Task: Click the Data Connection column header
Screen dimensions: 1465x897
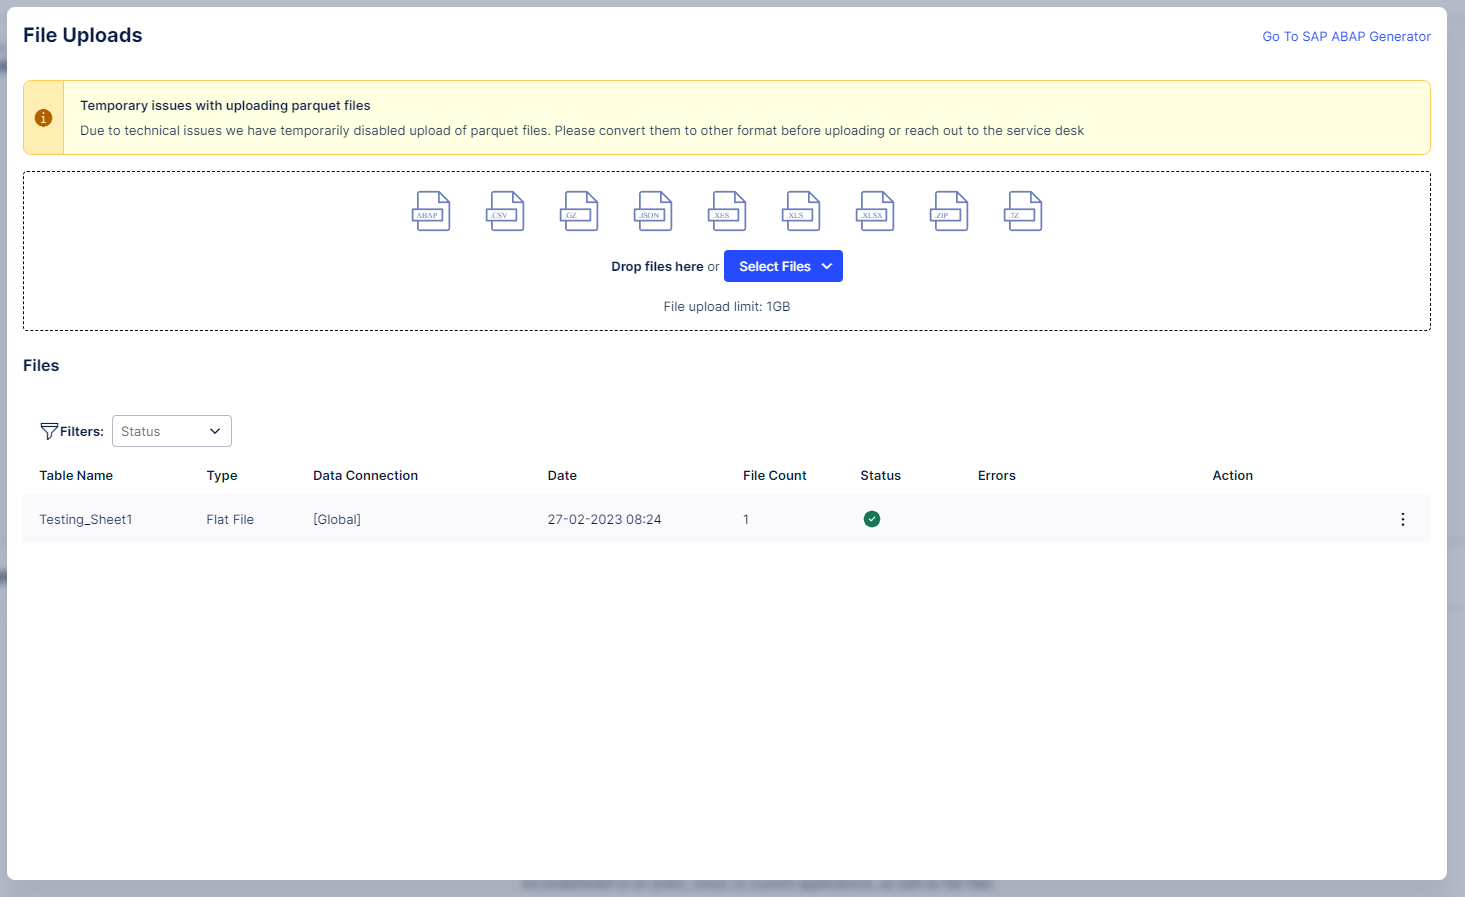Action: tap(365, 476)
